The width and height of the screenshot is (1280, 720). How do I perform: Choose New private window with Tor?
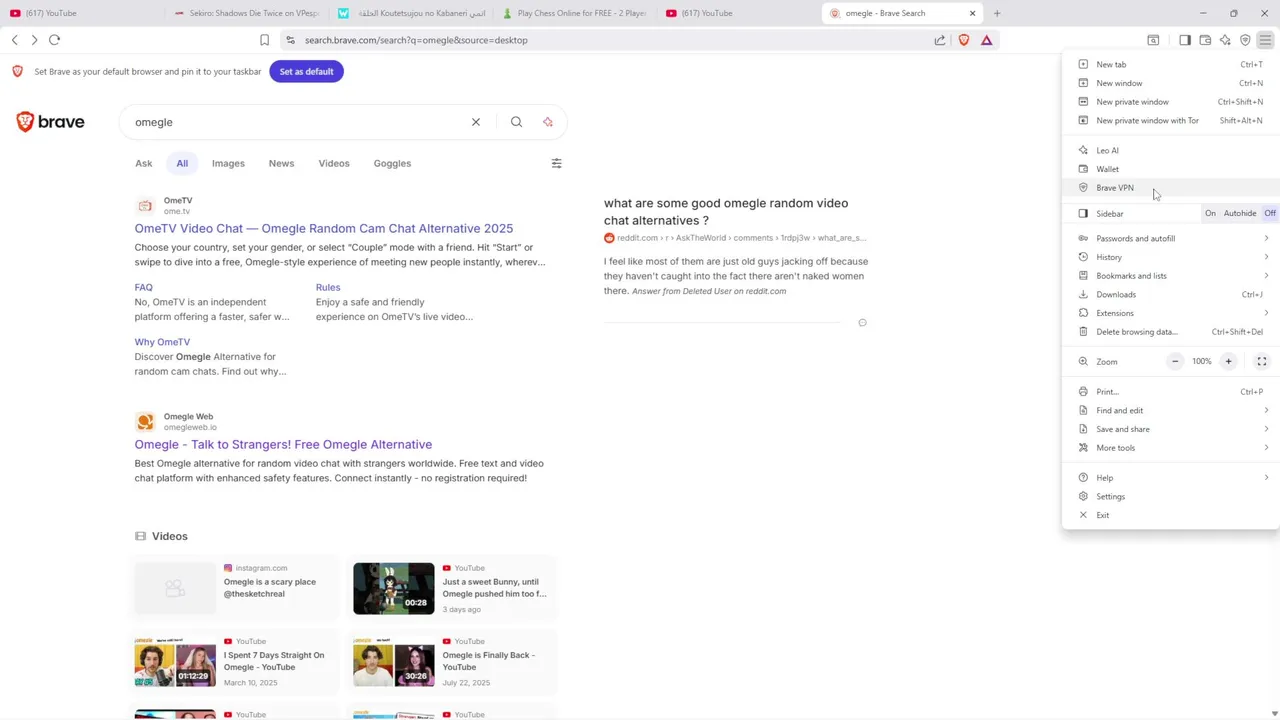tap(1171, 120)
